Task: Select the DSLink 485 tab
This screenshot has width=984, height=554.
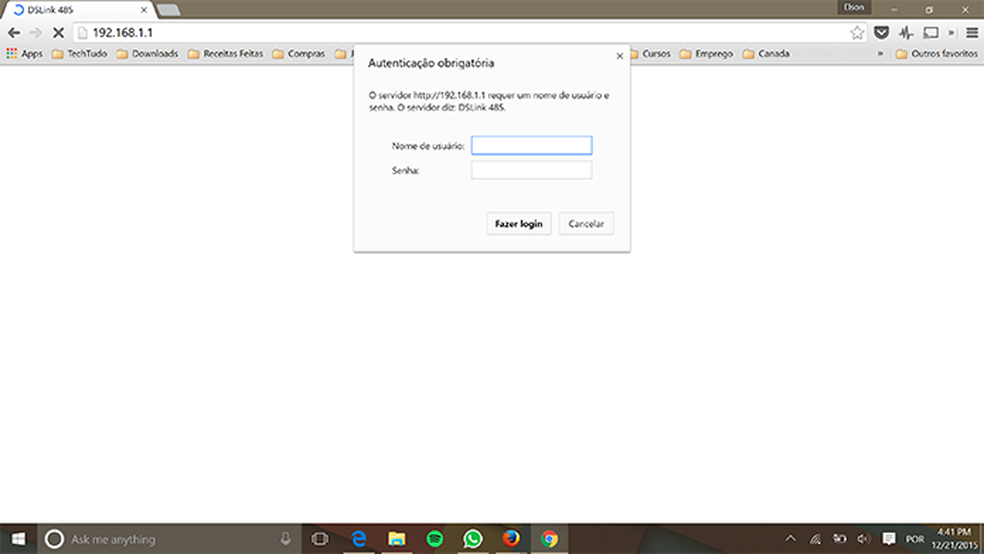Action: click(78, 10)
